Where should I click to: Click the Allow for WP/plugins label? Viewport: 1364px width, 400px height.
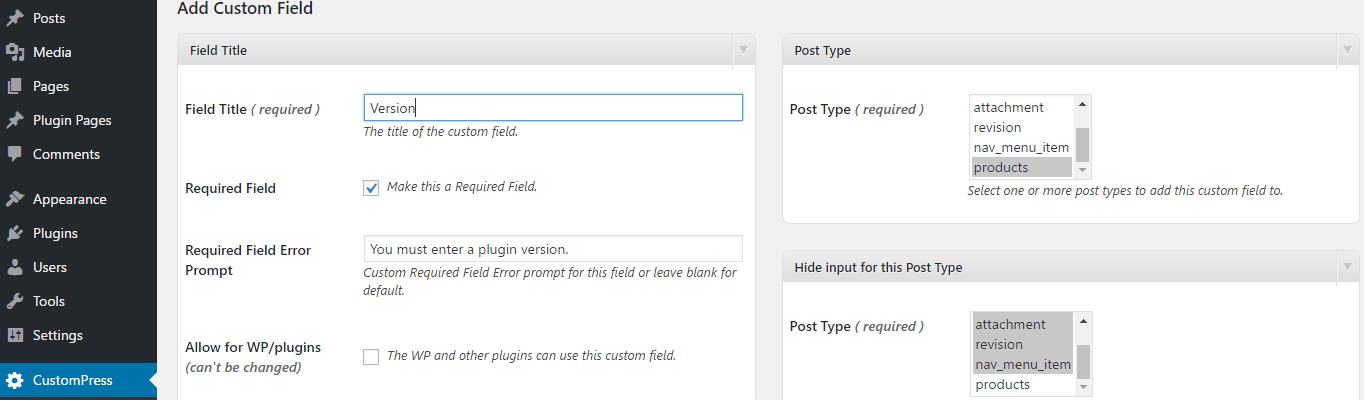pos(253,348)
